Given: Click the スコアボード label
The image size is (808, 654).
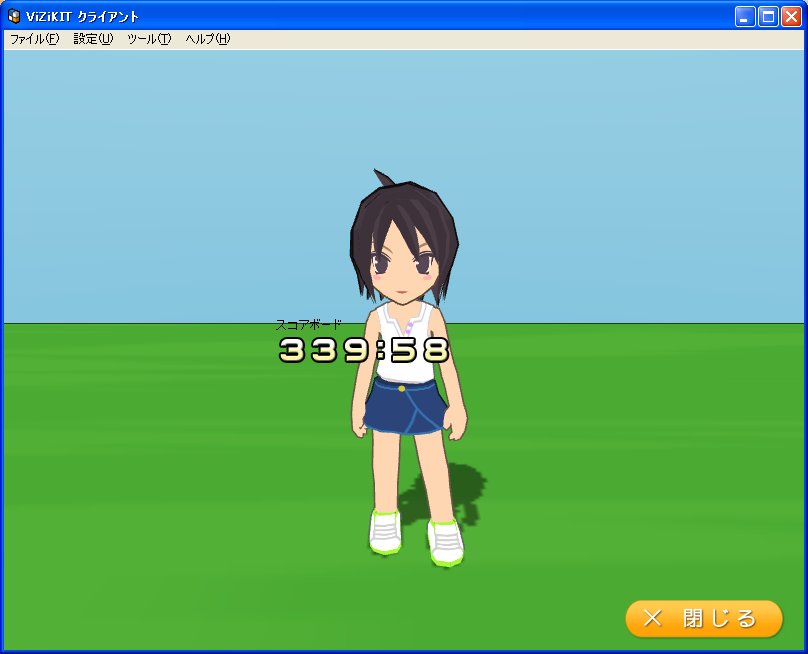Looking at the screenshot, I should point(308,325).
